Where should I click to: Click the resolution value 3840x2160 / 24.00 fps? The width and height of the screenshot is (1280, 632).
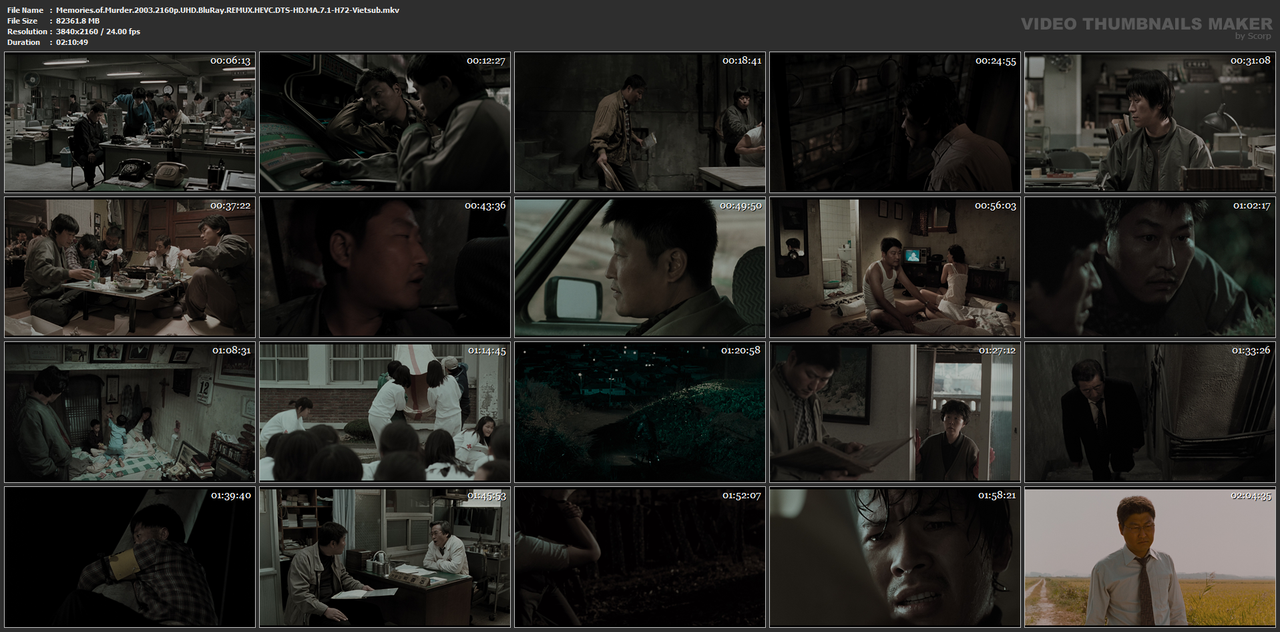point(98,32)
